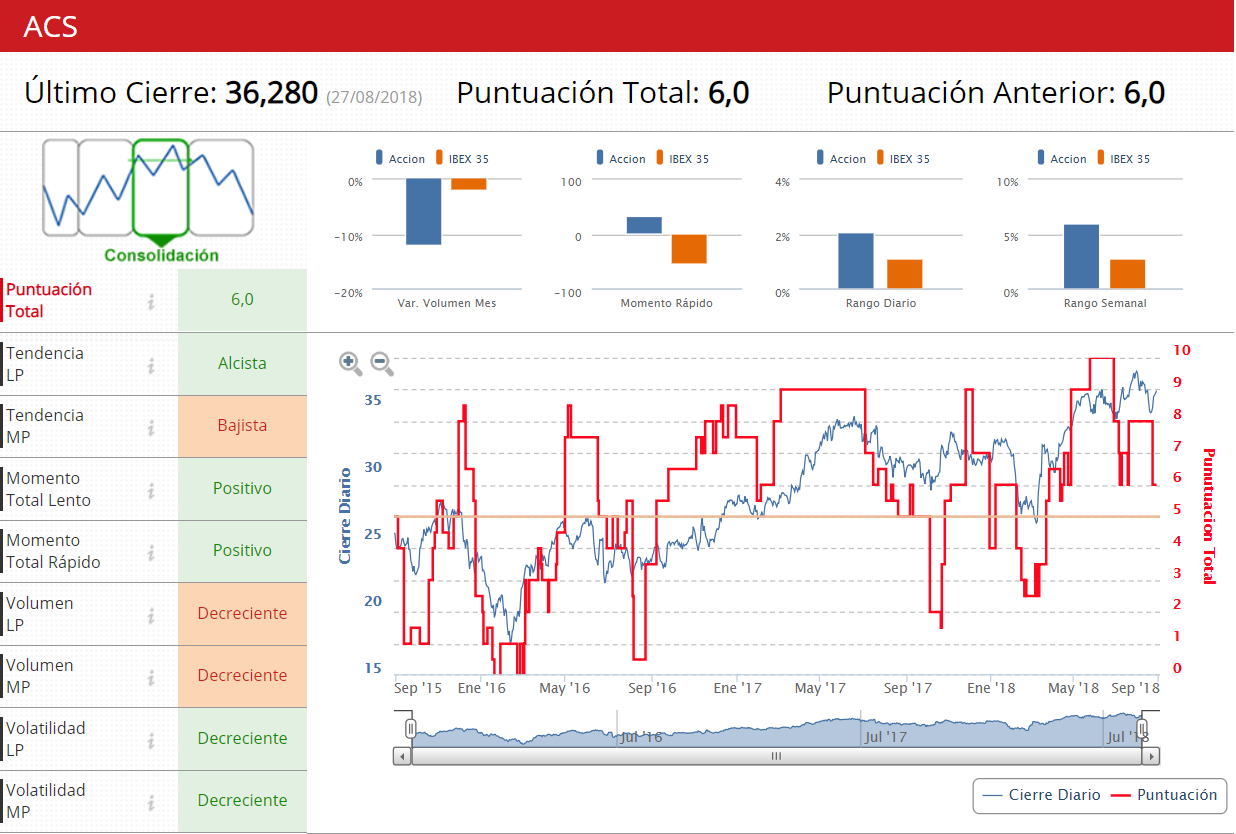Click the green 6,0 score cell

tap(242, 300)
